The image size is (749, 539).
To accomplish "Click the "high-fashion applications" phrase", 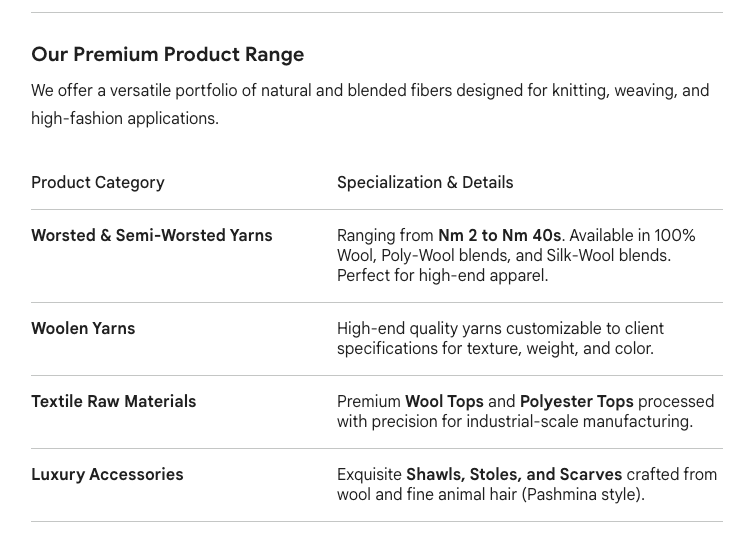I will pyautogui.click(x=124, y=119).
